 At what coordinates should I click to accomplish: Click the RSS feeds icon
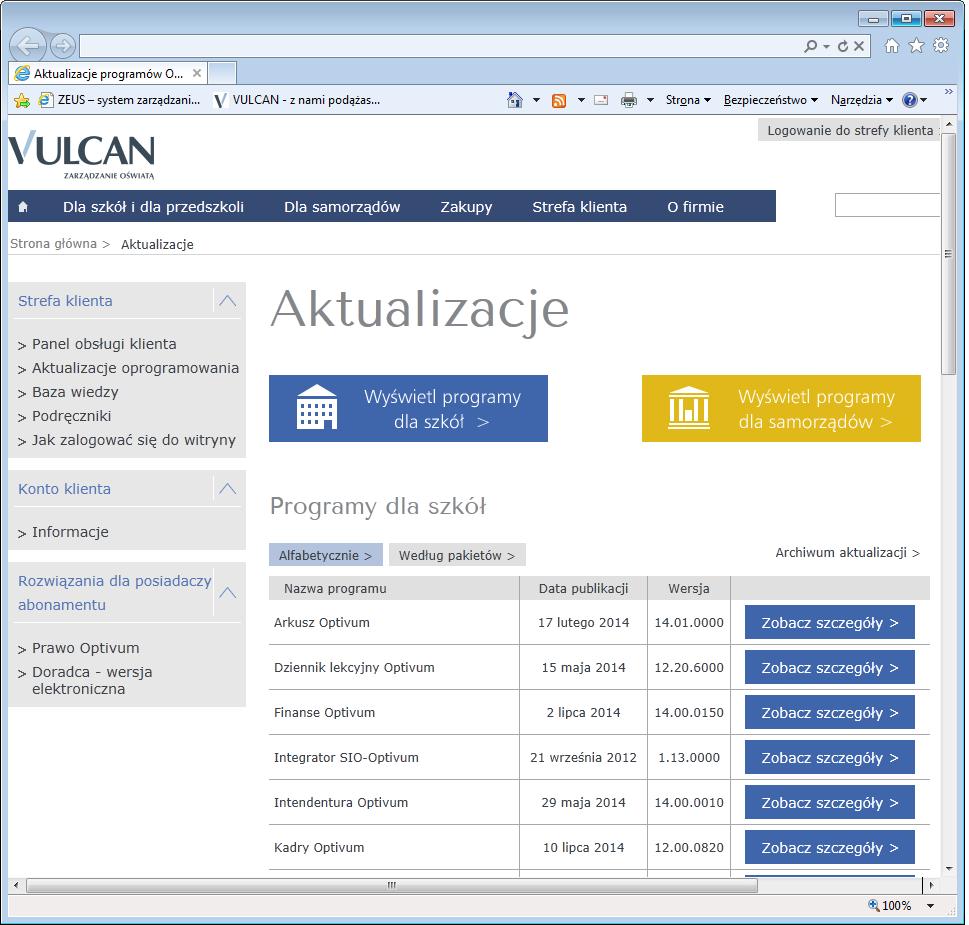[x=559, y=100]
